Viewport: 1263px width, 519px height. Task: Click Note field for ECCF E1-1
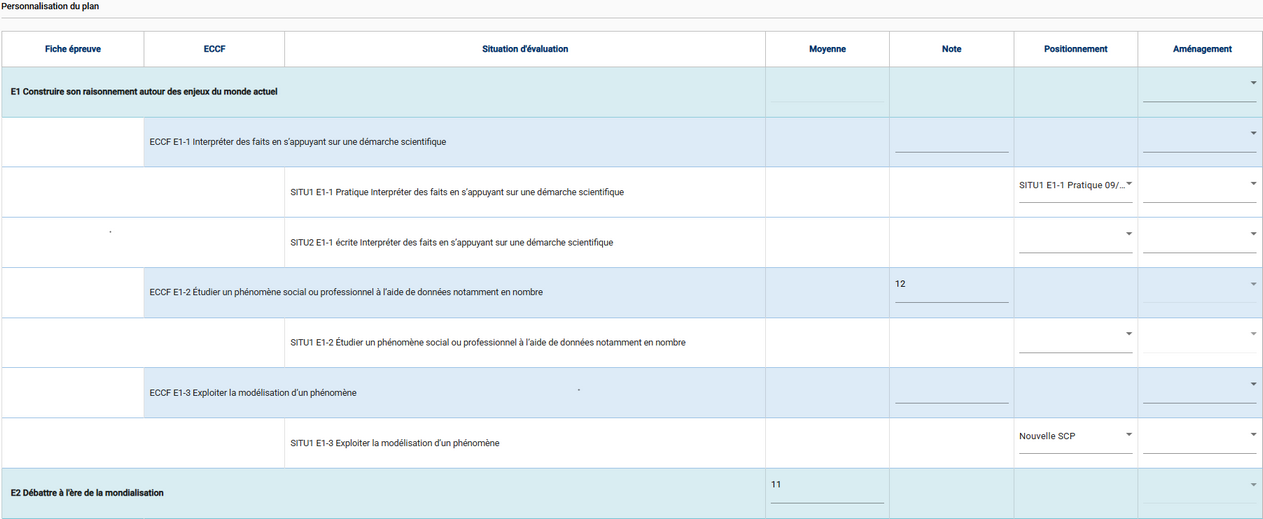[x=951, y=141]
